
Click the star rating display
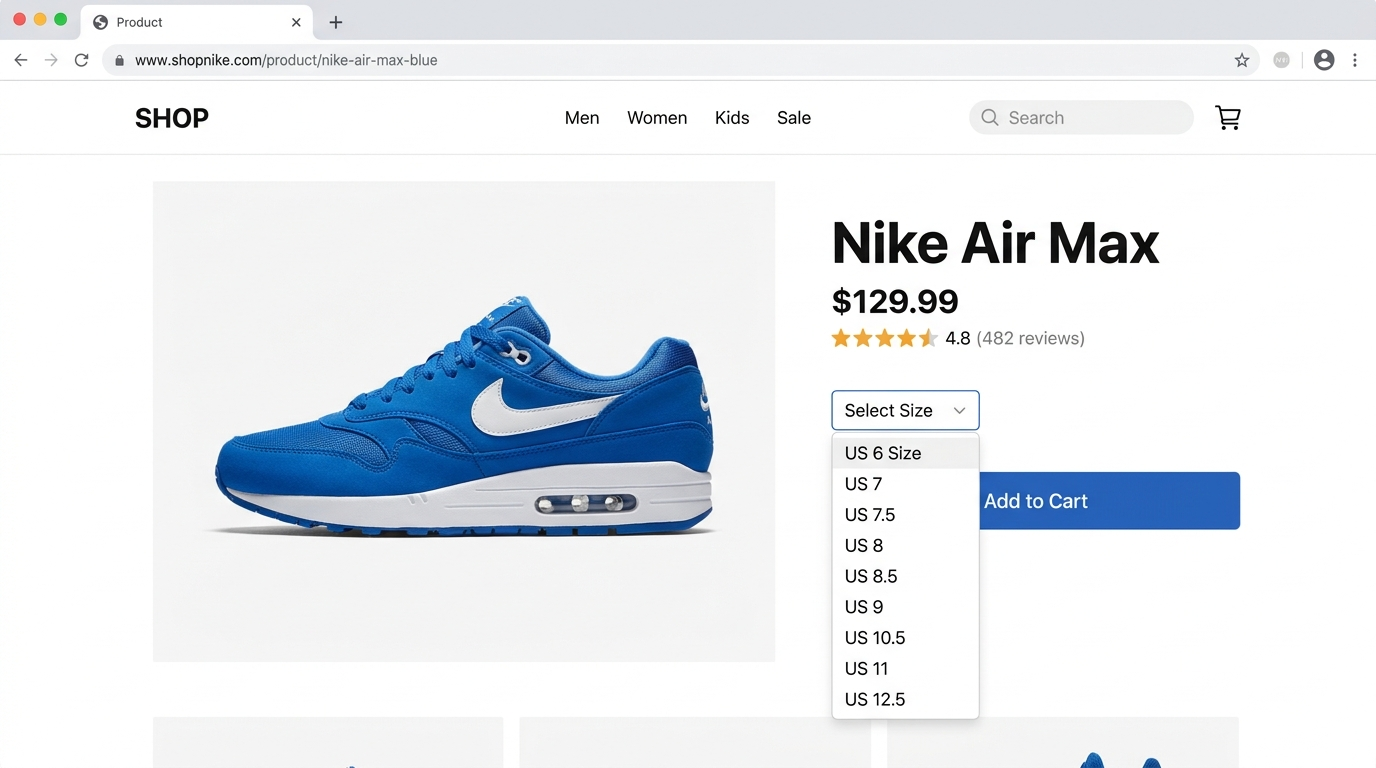tap(885, 338)
